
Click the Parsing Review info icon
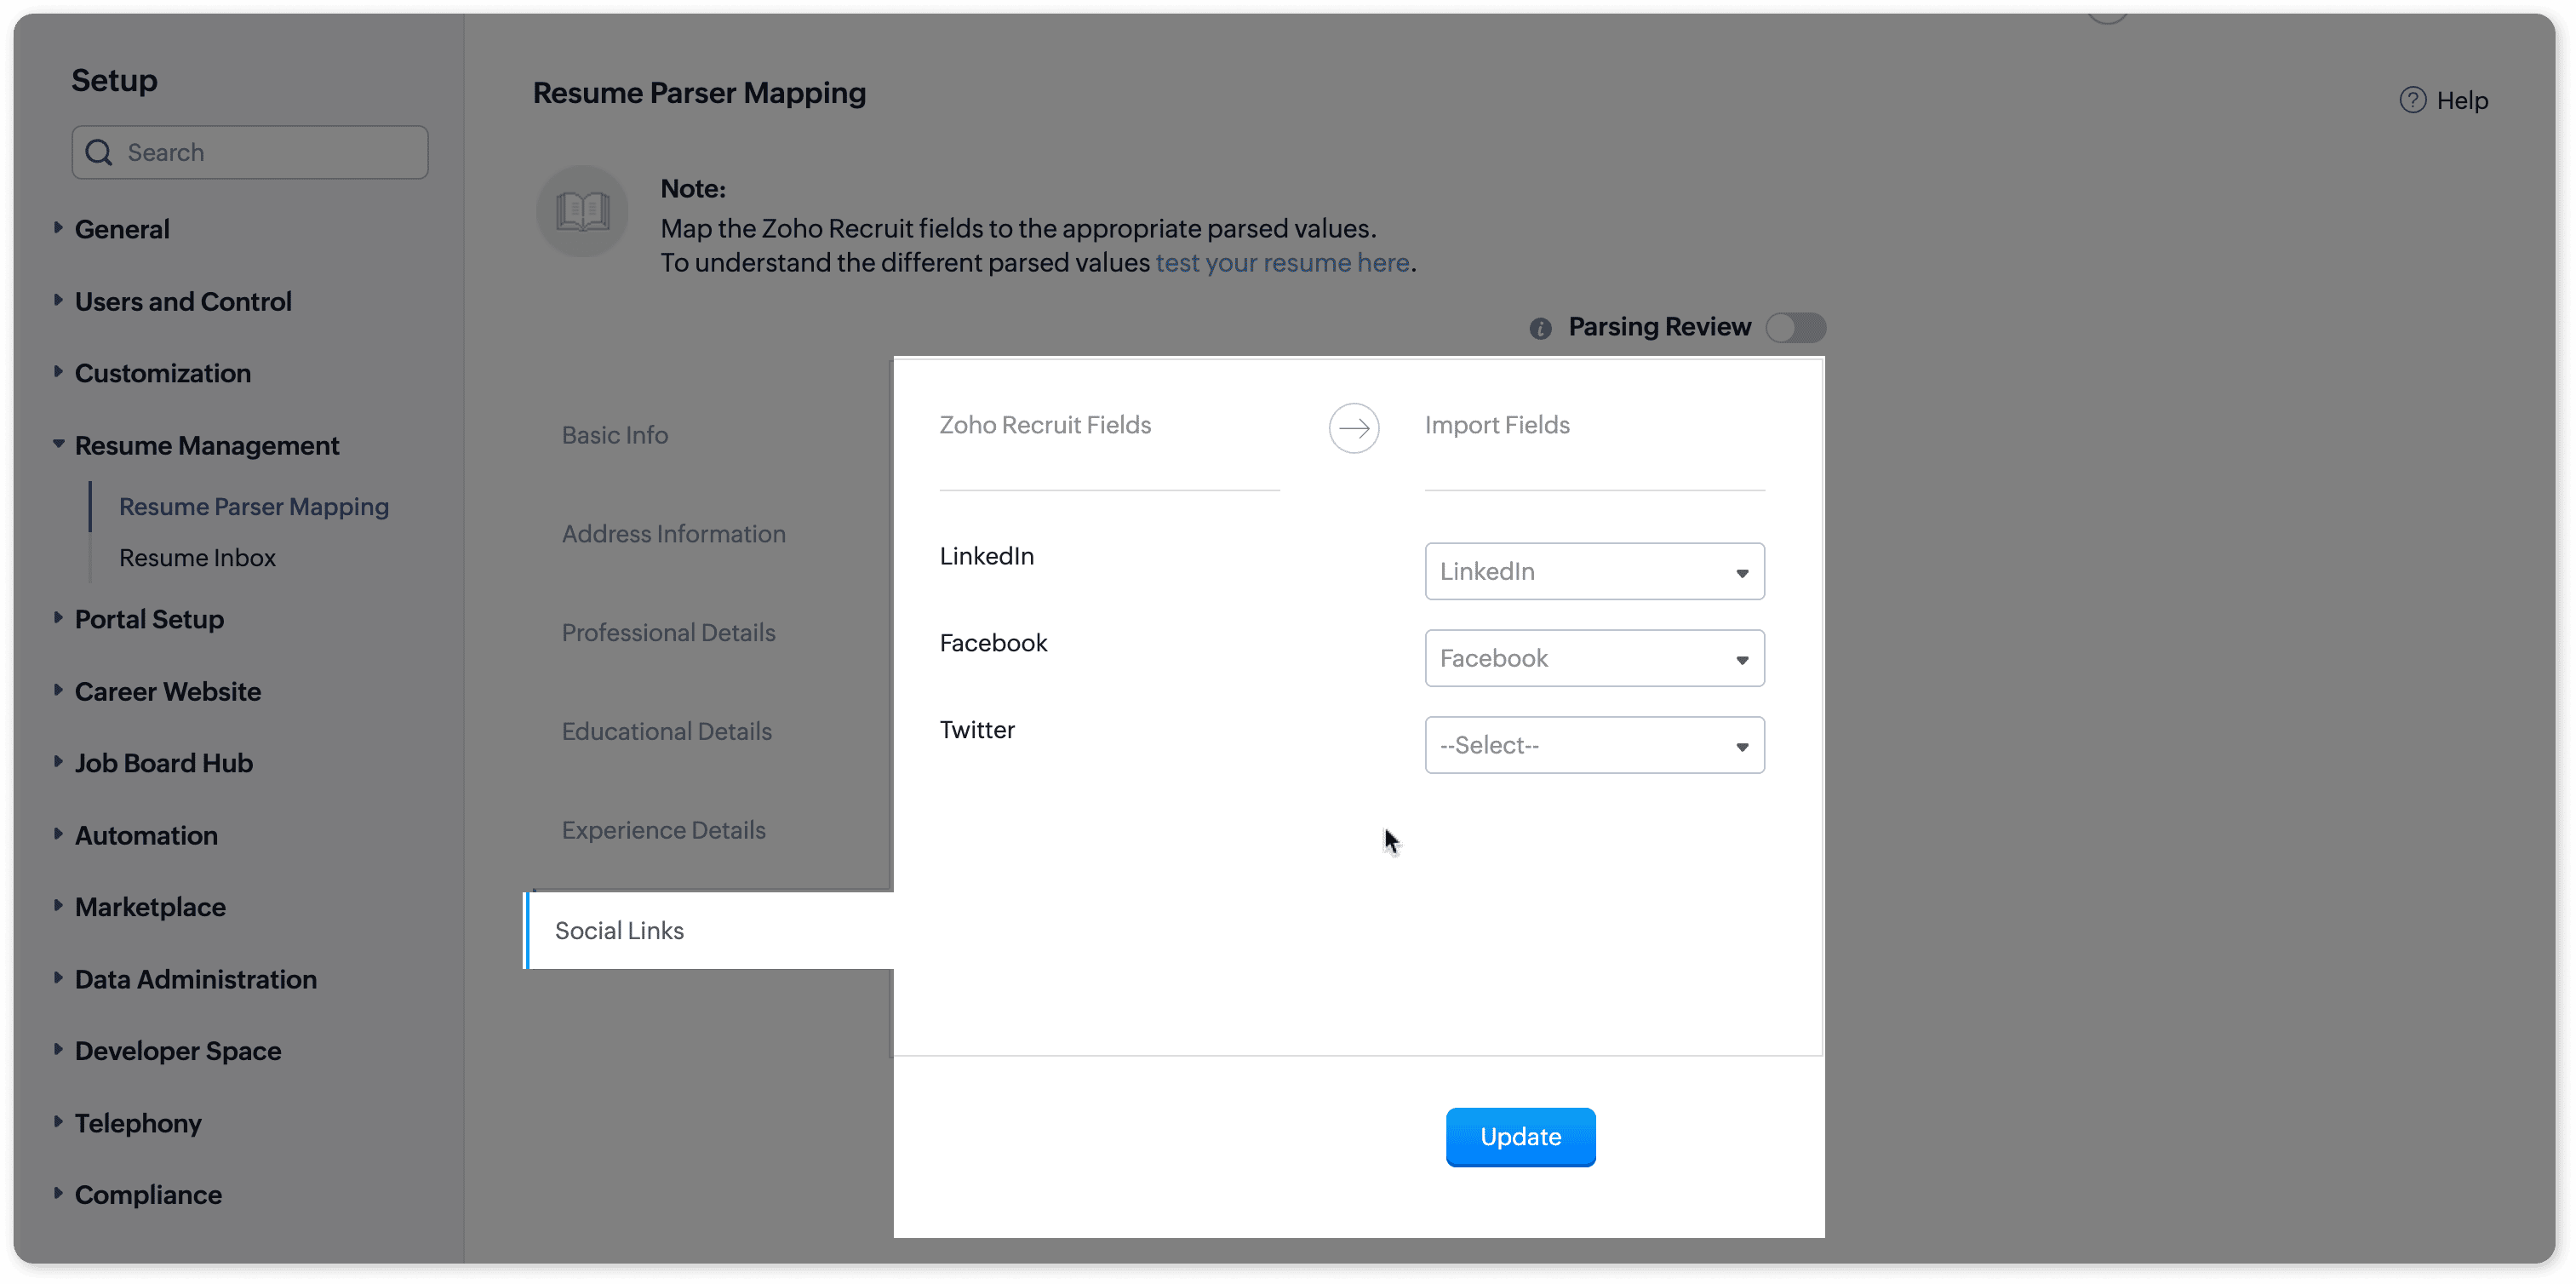point(1540,328)
